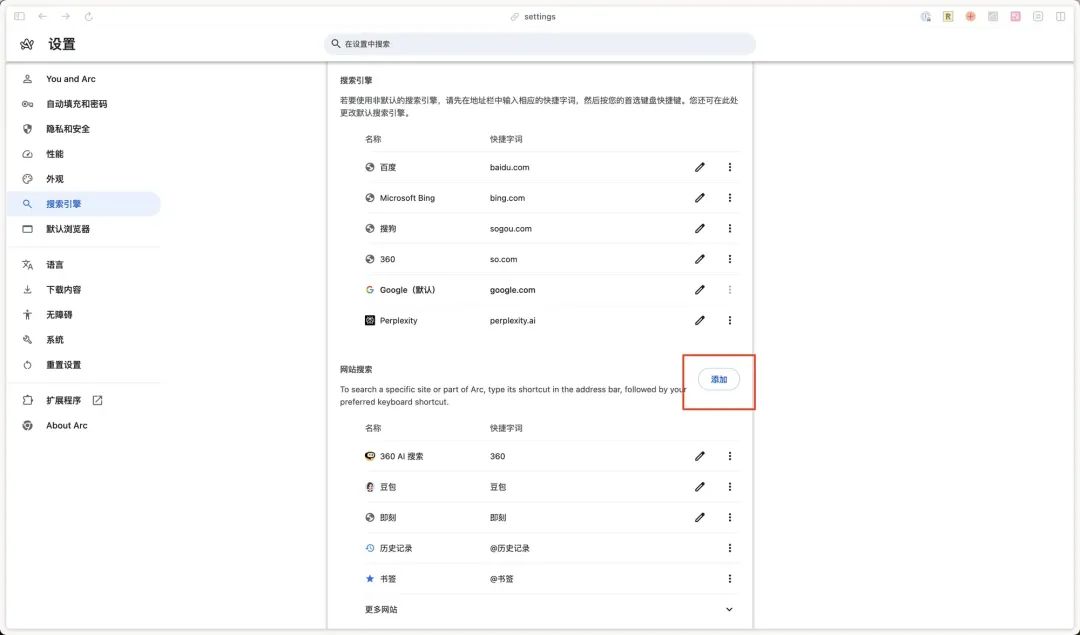1080x635 pixels.
Task: Open more options for so.com row
Action: pos(730,259)
